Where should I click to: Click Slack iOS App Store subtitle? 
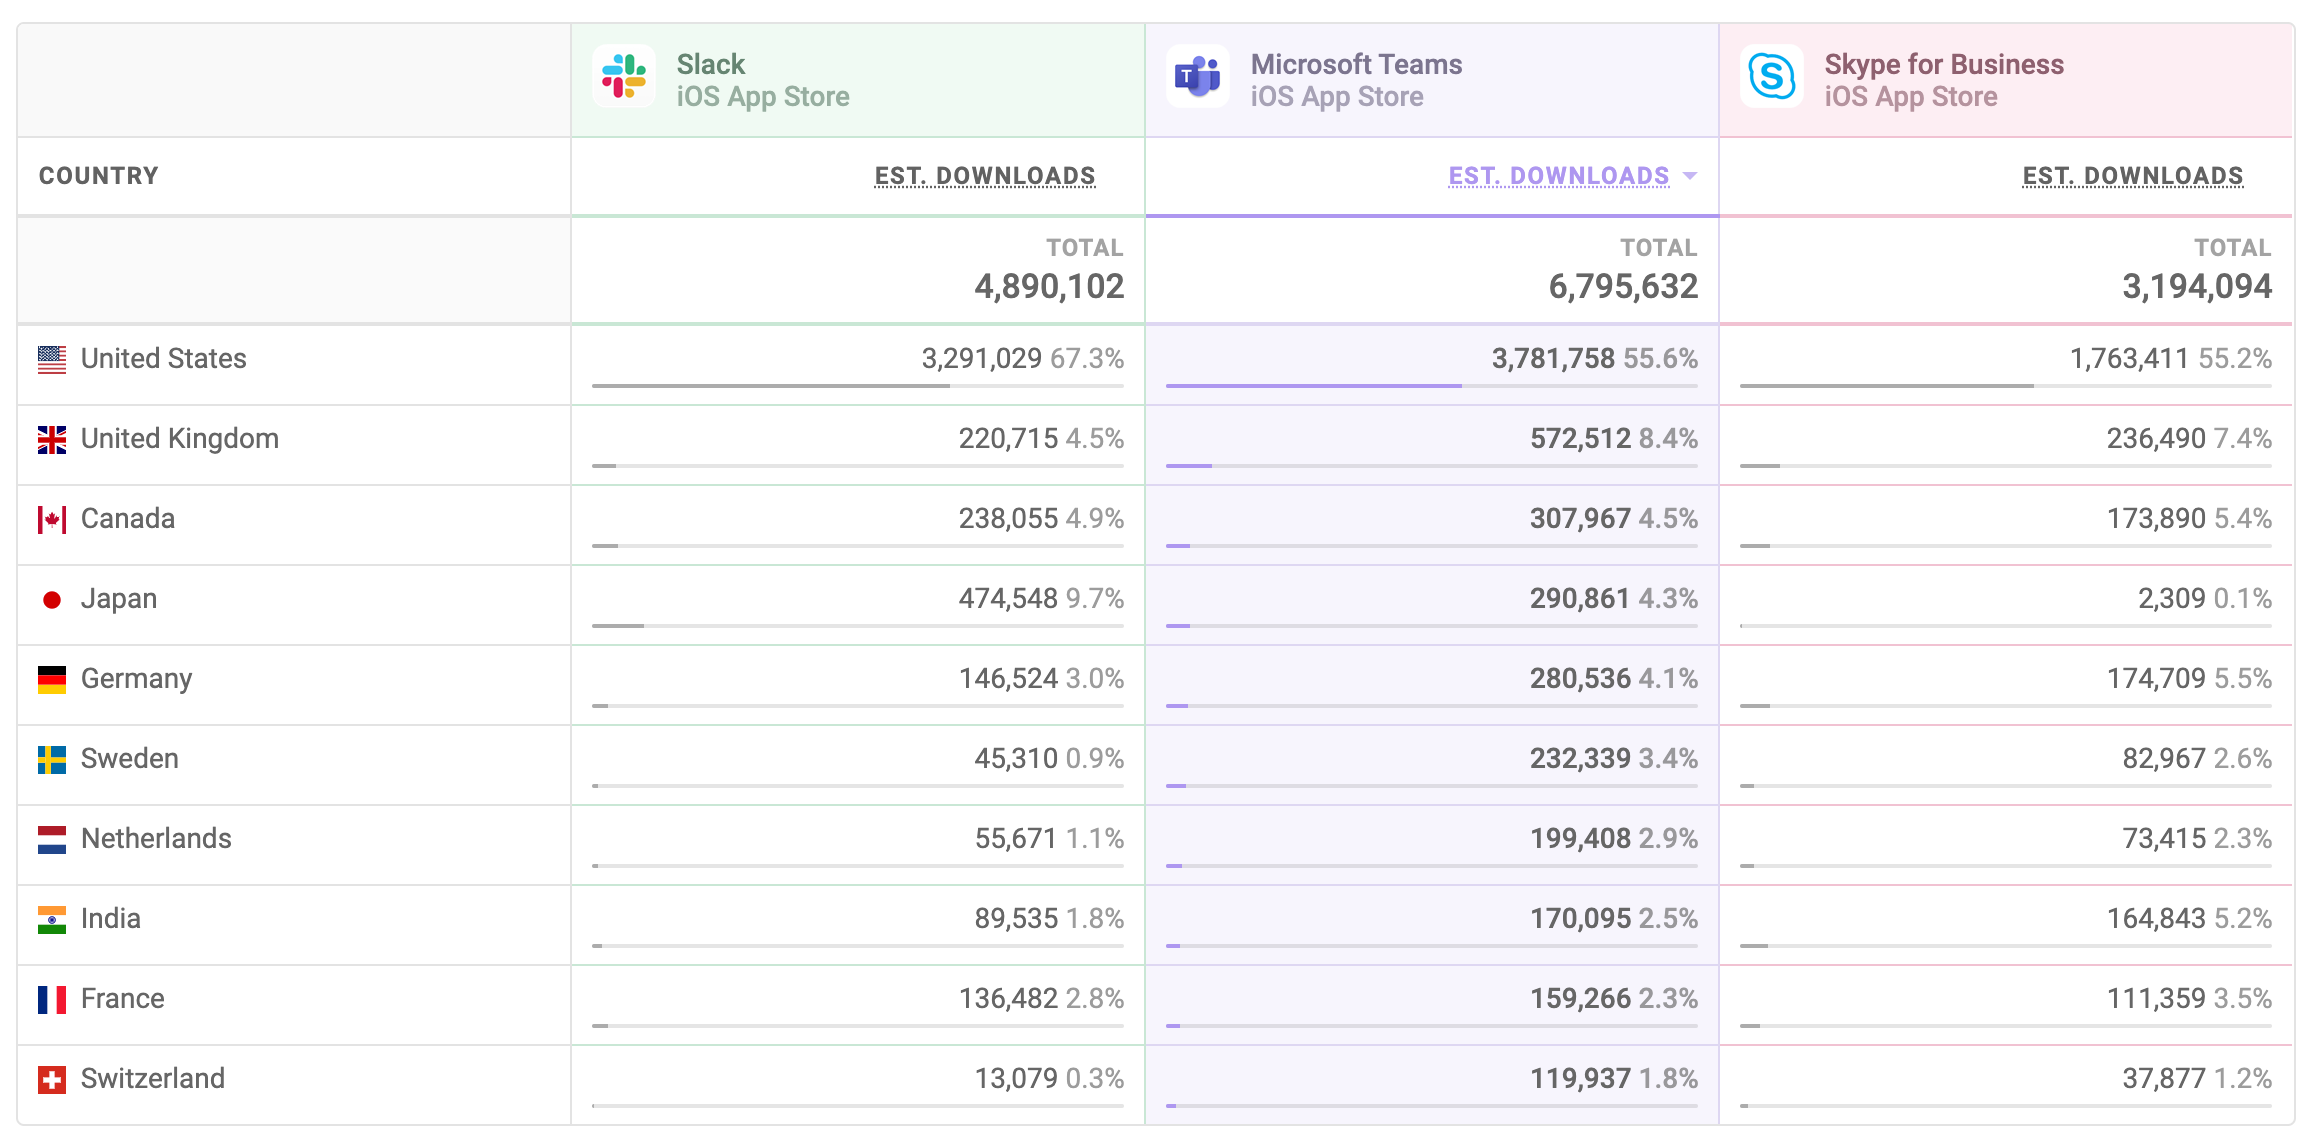pyautogui.click(x=763, y=97)
